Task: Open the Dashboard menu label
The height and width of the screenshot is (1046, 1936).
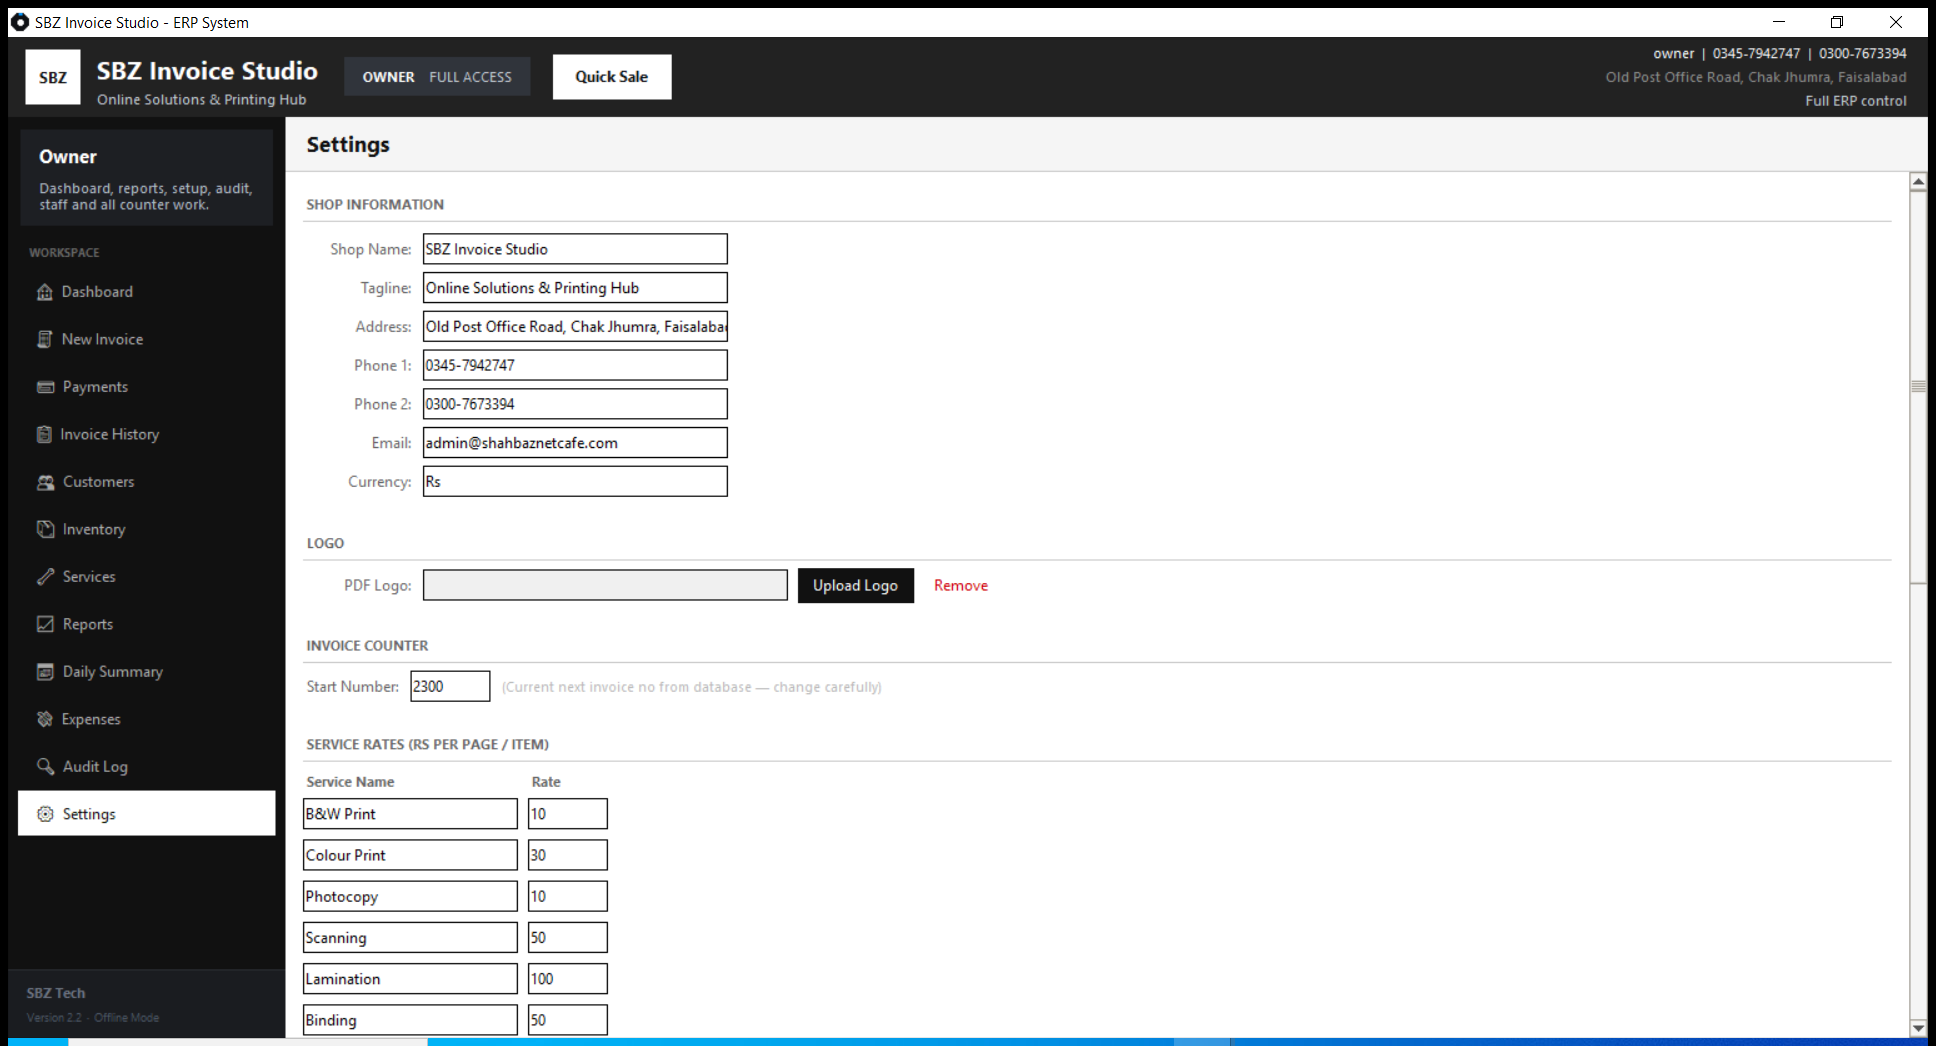Action: click(97, 292)
